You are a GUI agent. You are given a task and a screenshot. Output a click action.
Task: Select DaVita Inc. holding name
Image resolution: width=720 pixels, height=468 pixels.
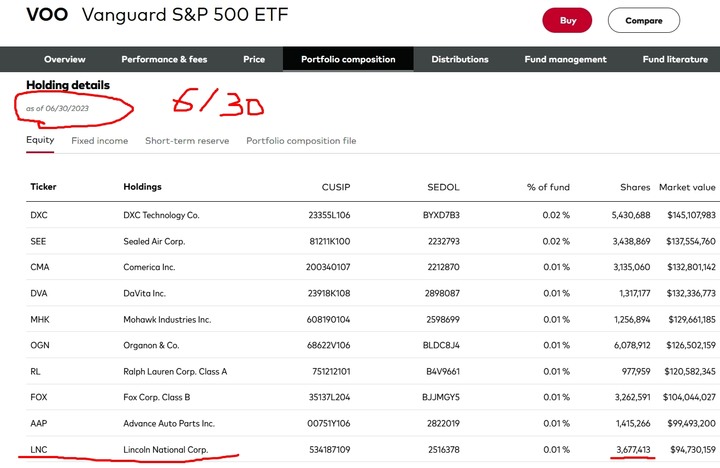tap(144, 293)
